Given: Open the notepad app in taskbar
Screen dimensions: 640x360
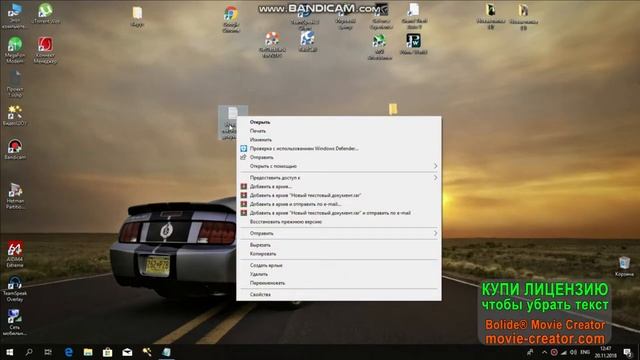Looking at the screenshot, I should click(166, 352).
